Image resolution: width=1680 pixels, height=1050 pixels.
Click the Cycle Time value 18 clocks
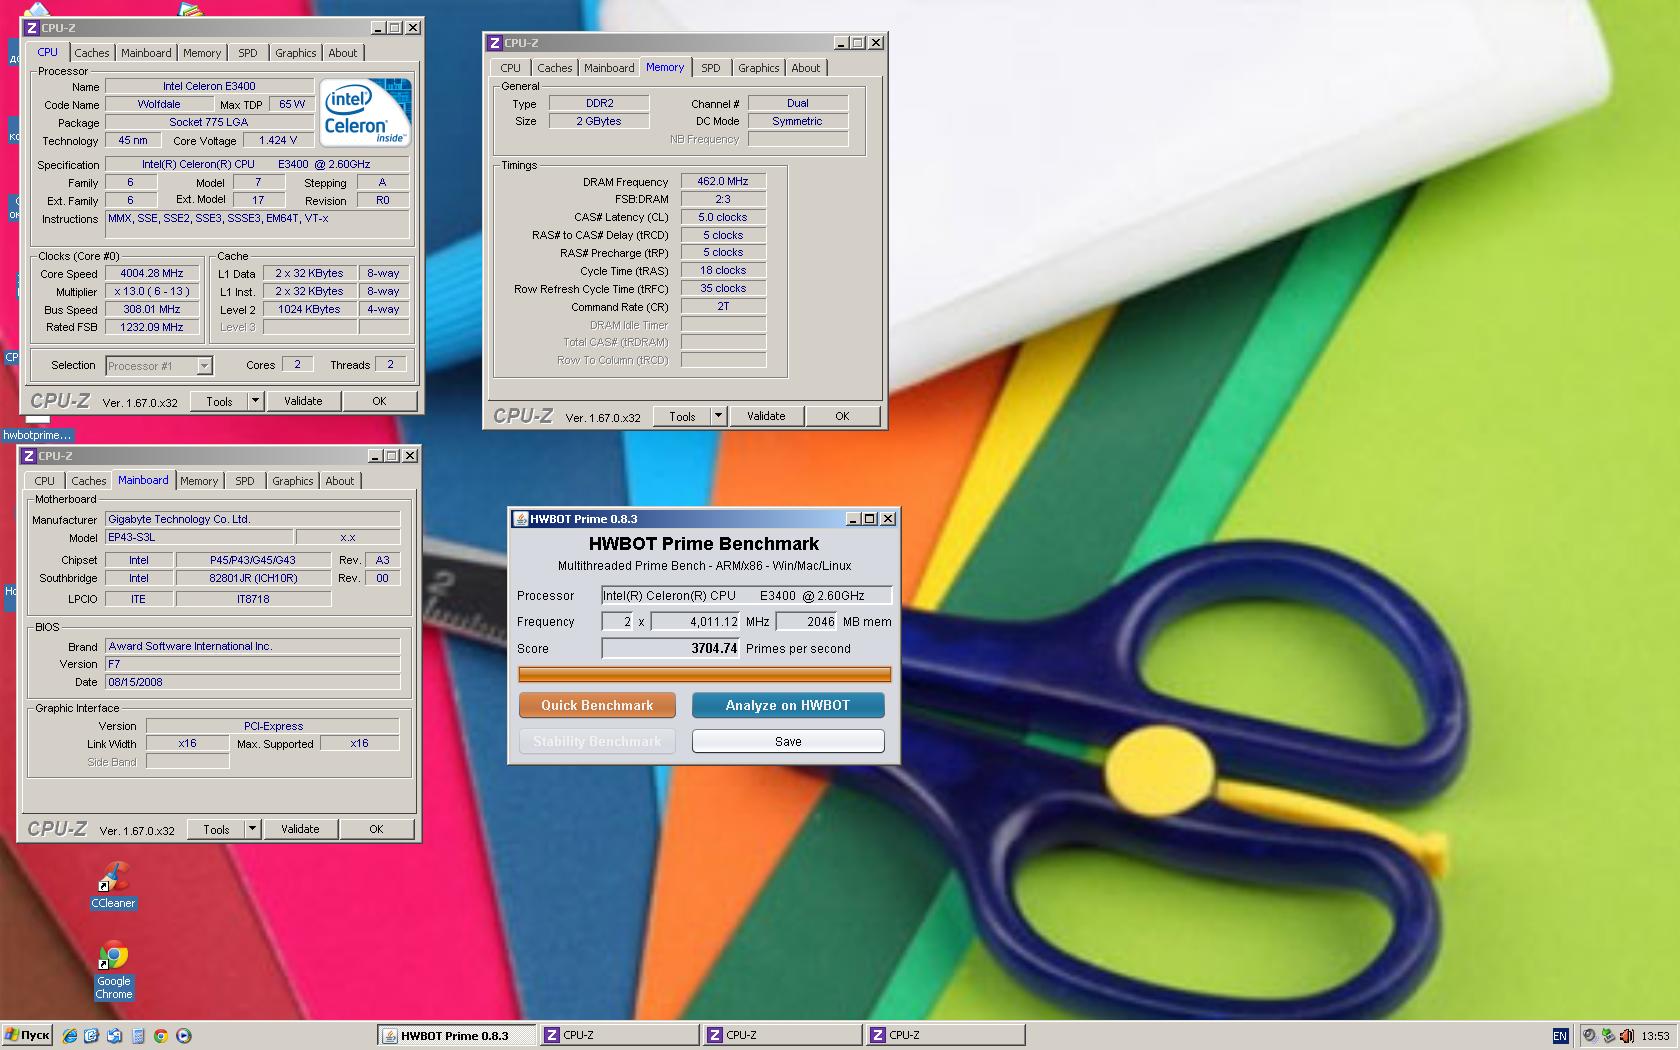[723, 270]
